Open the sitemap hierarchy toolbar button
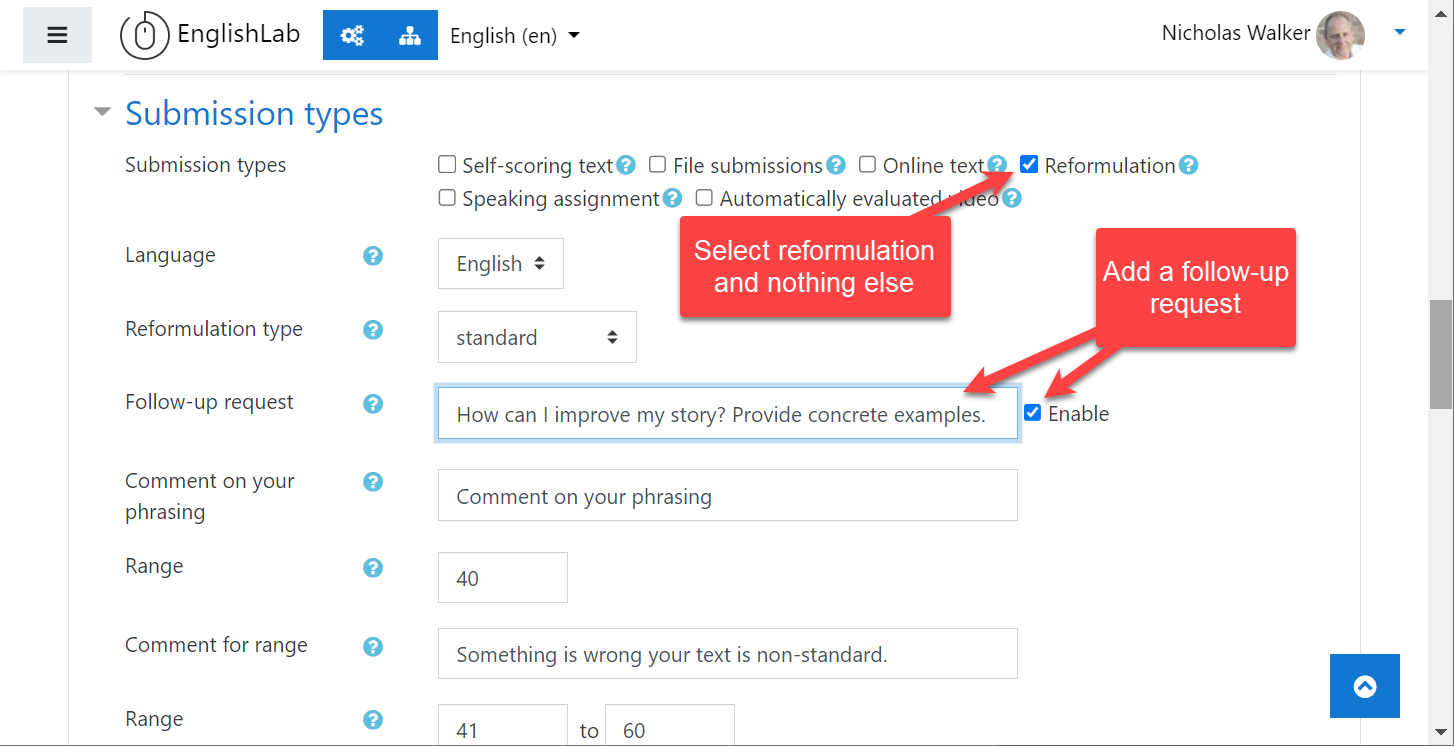Screen dimensions: 1454x746 [x=409, y=35]
